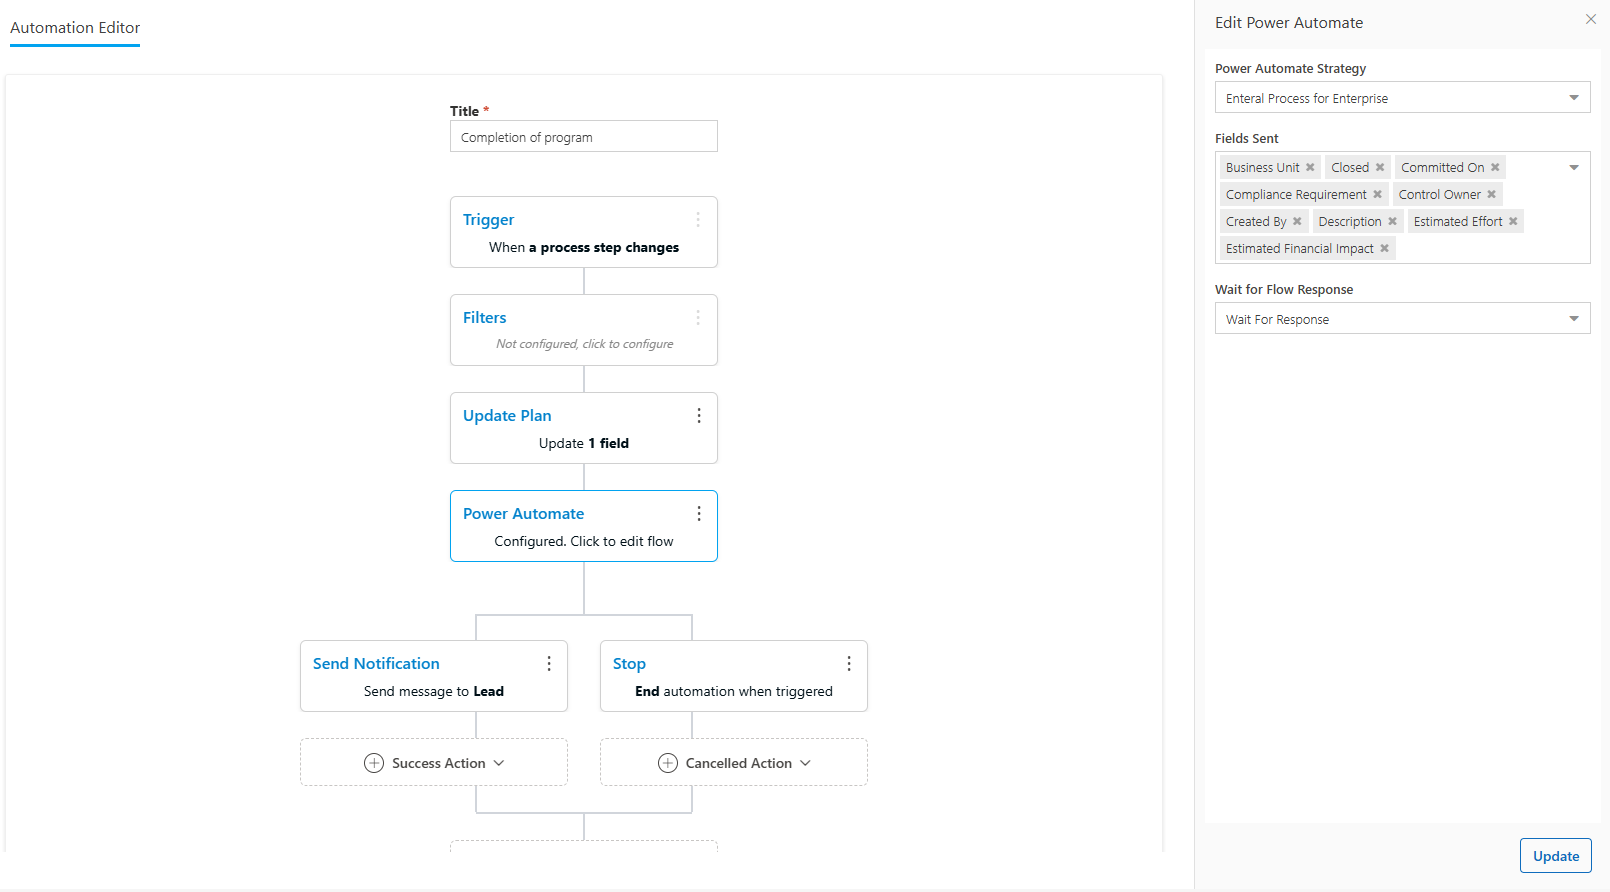Open the Filters step title
The image size is (1610, 892).
tap(484, 318)
